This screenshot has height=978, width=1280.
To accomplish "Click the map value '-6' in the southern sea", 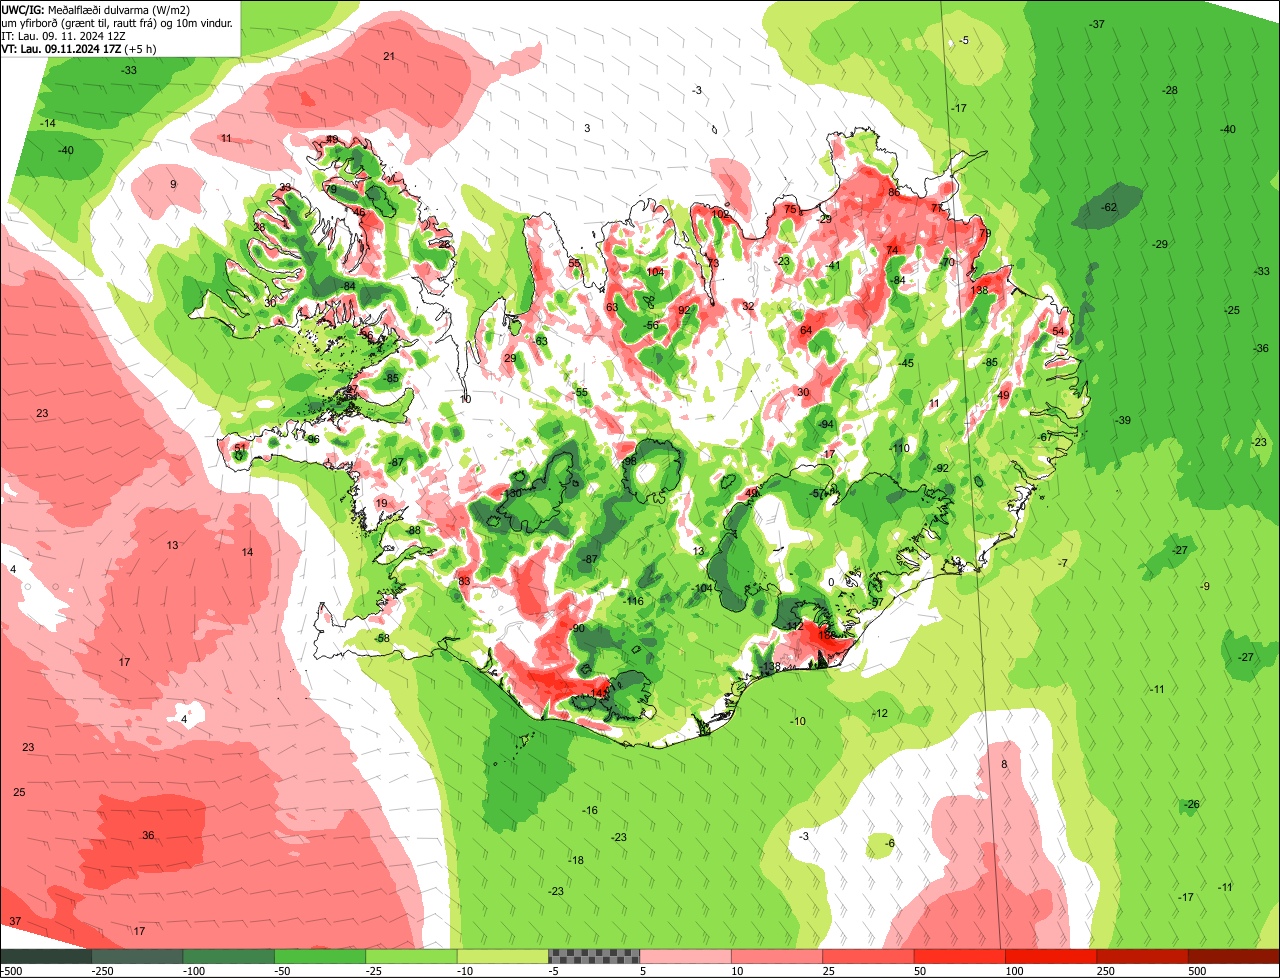I will [890, 843].
